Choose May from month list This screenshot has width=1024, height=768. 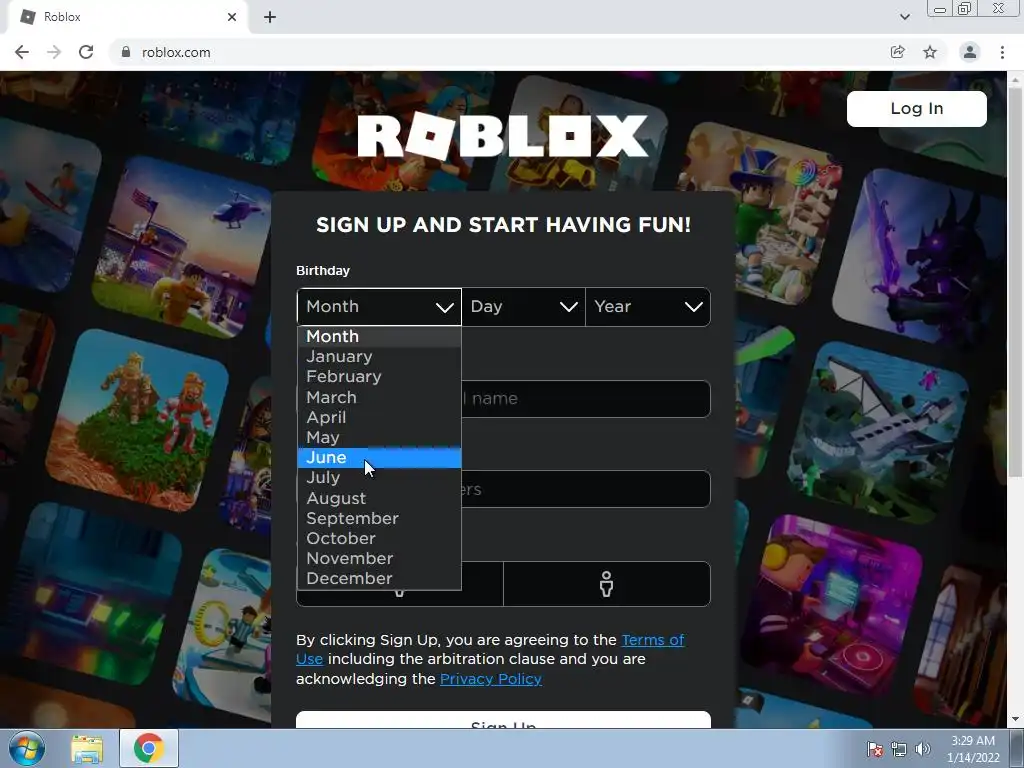(379, 438)
